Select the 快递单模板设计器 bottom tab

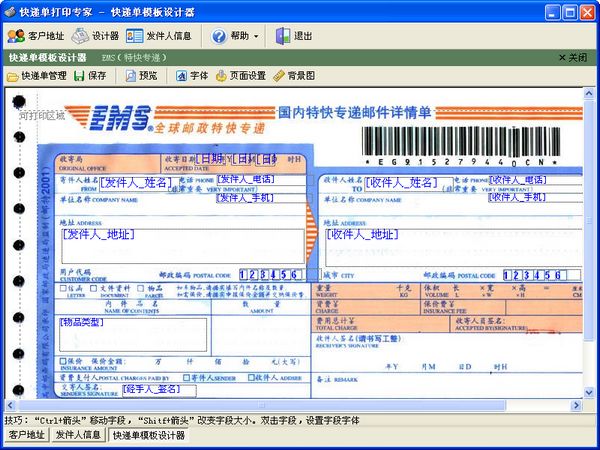click(x=148, y=435)
